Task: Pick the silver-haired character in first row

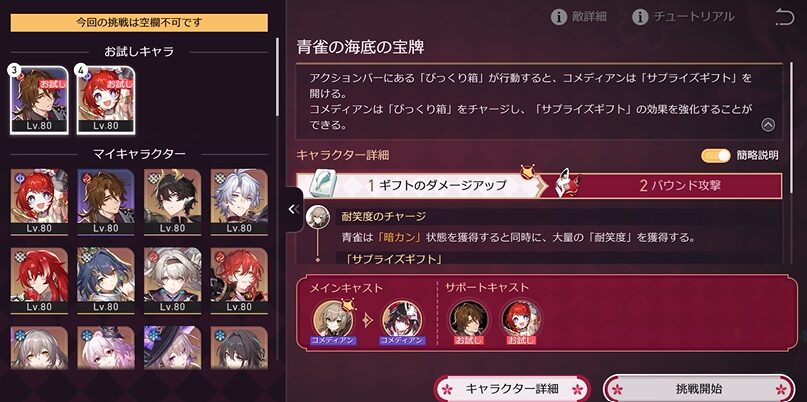Action: (x=239, y=202)
